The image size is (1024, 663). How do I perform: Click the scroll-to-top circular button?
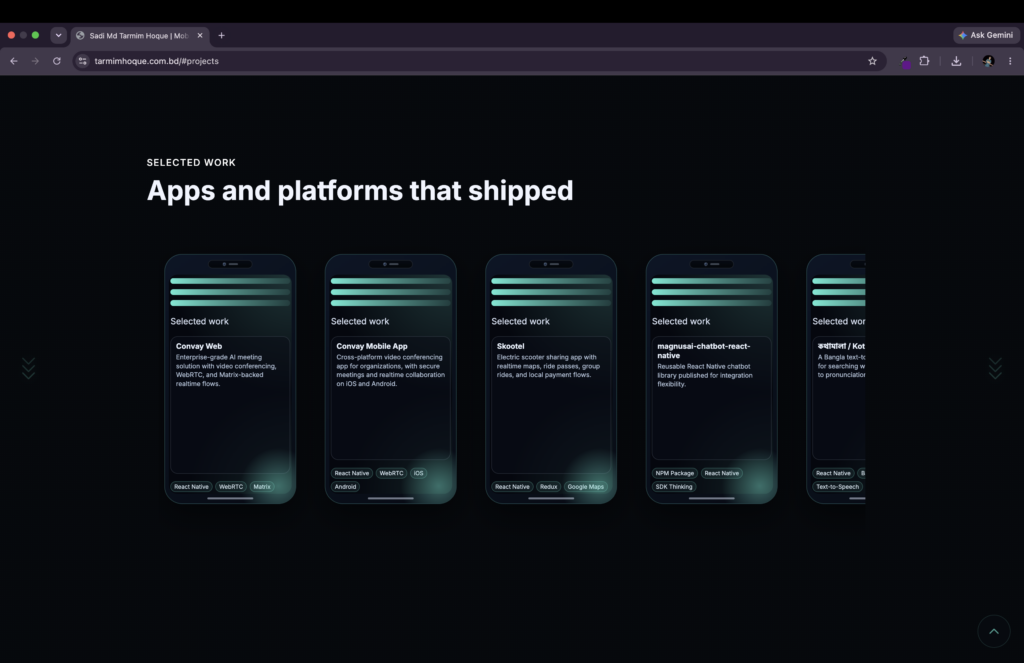(x=993, y=631)
